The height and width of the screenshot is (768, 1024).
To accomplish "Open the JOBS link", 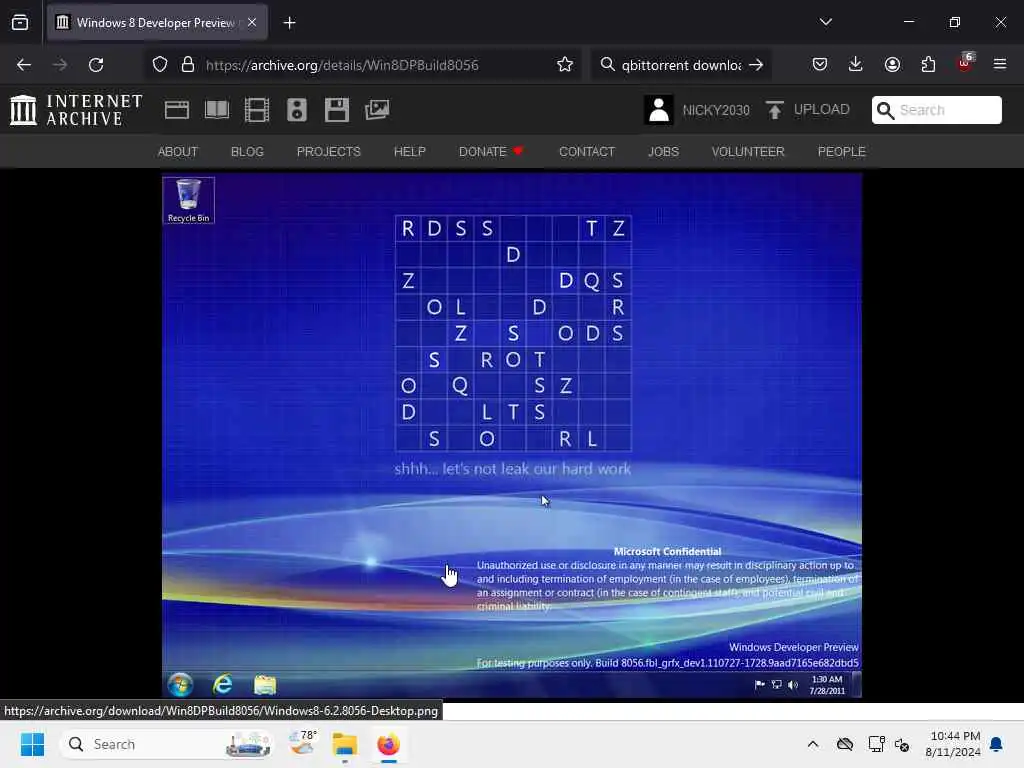I will (663, 152).
